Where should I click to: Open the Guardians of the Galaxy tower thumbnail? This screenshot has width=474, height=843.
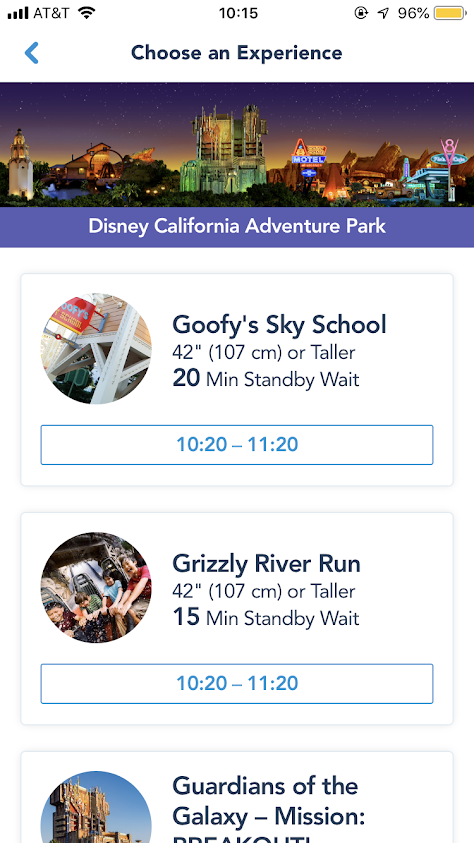pos(96,807)
